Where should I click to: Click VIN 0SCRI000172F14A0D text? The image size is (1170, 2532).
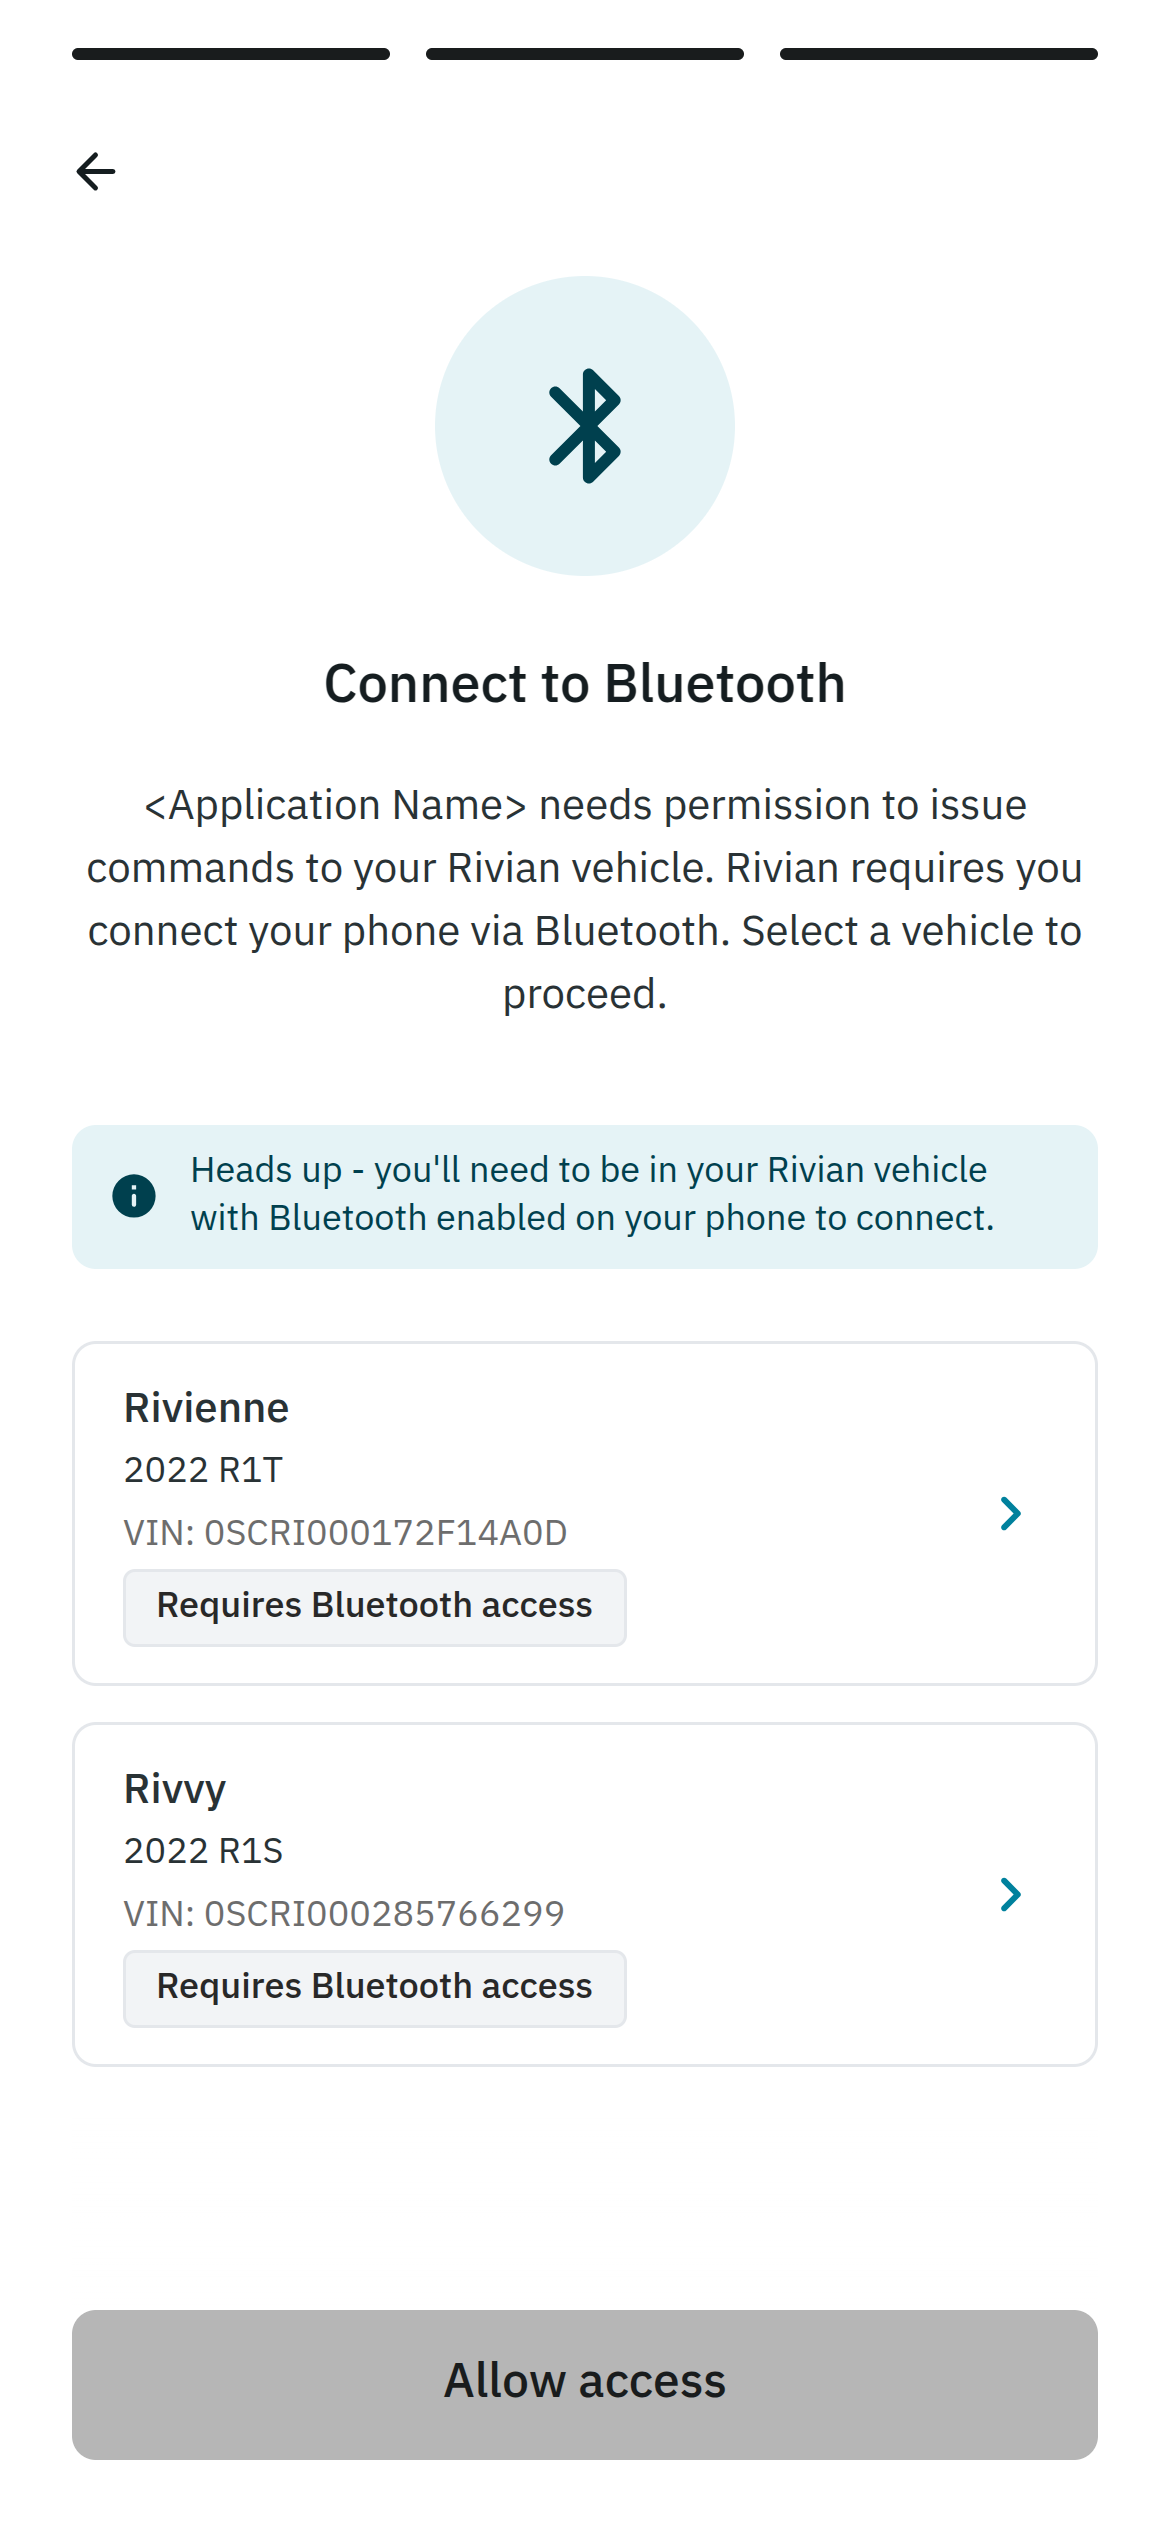(345, 1532)
